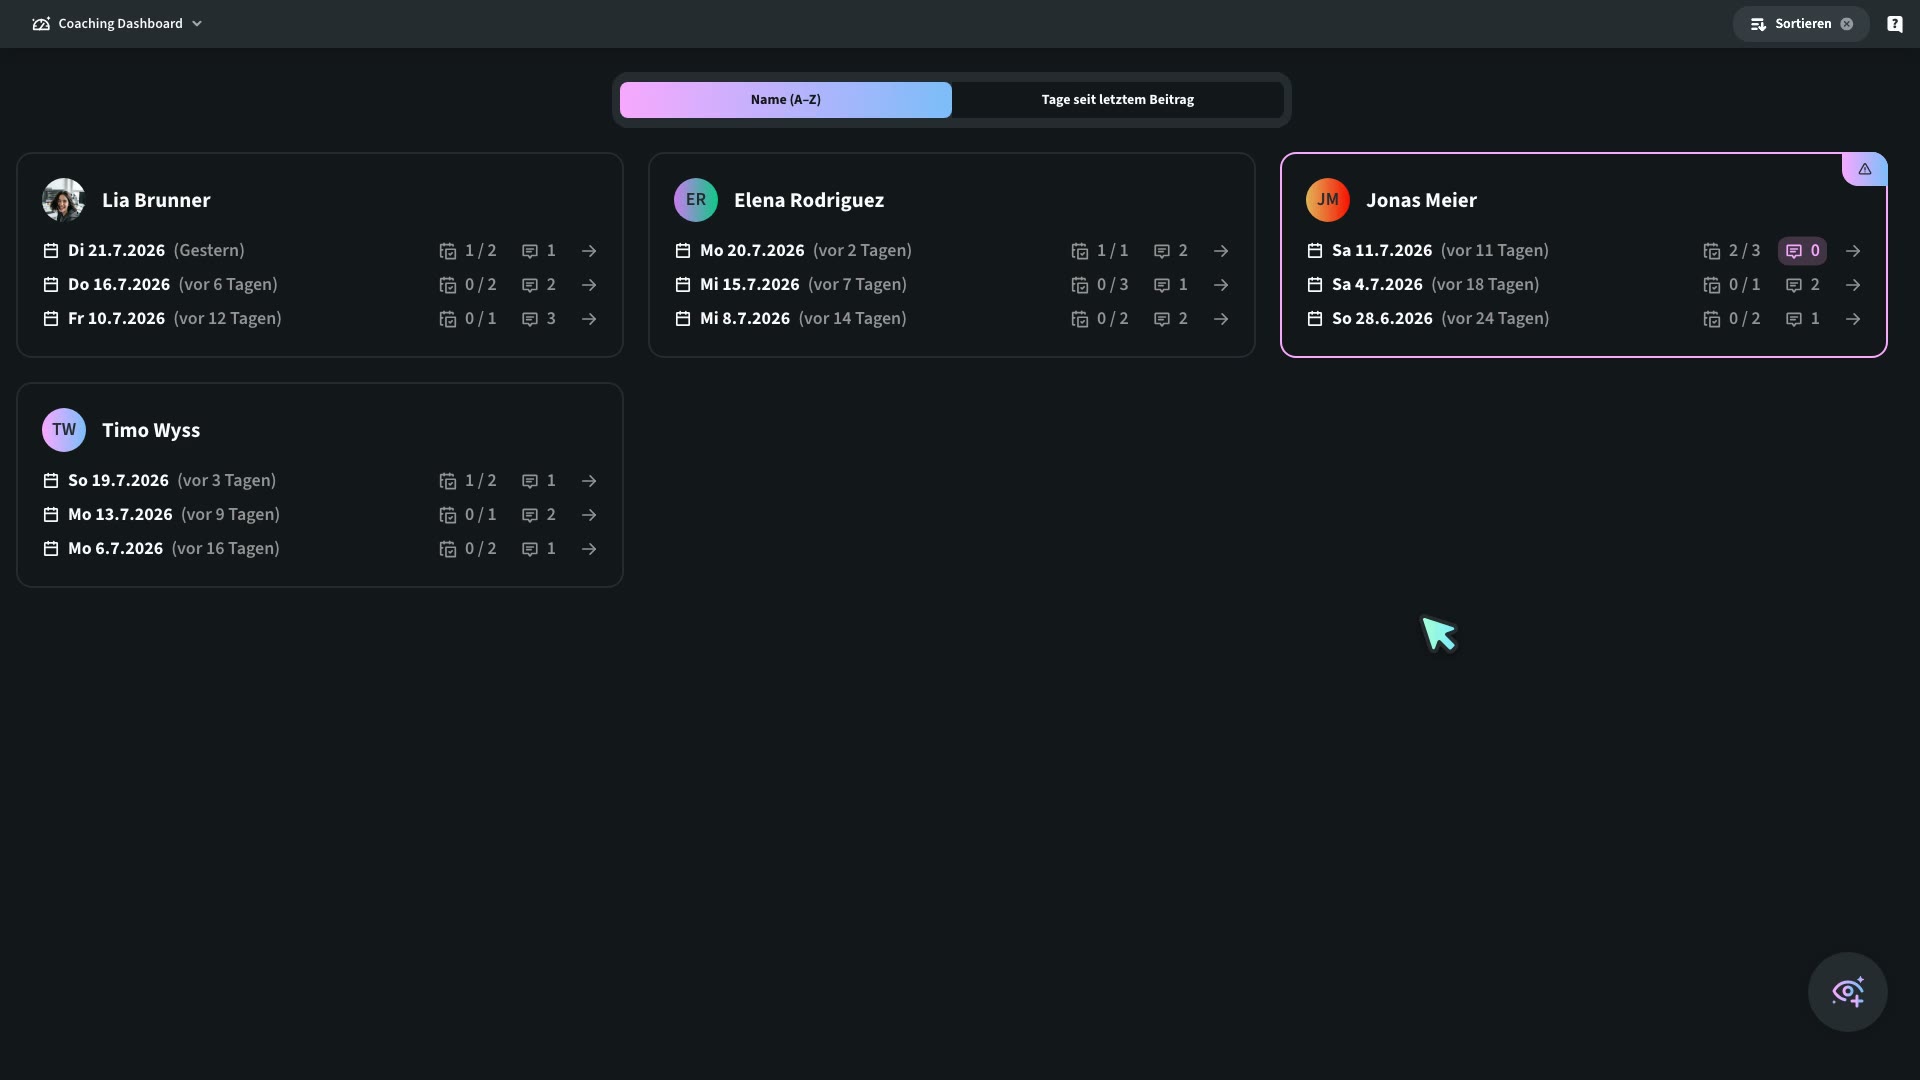Open Jonas's Sa 11.7.2026 entry arrow
1920x1080 pixels.
click(1853, 251)
